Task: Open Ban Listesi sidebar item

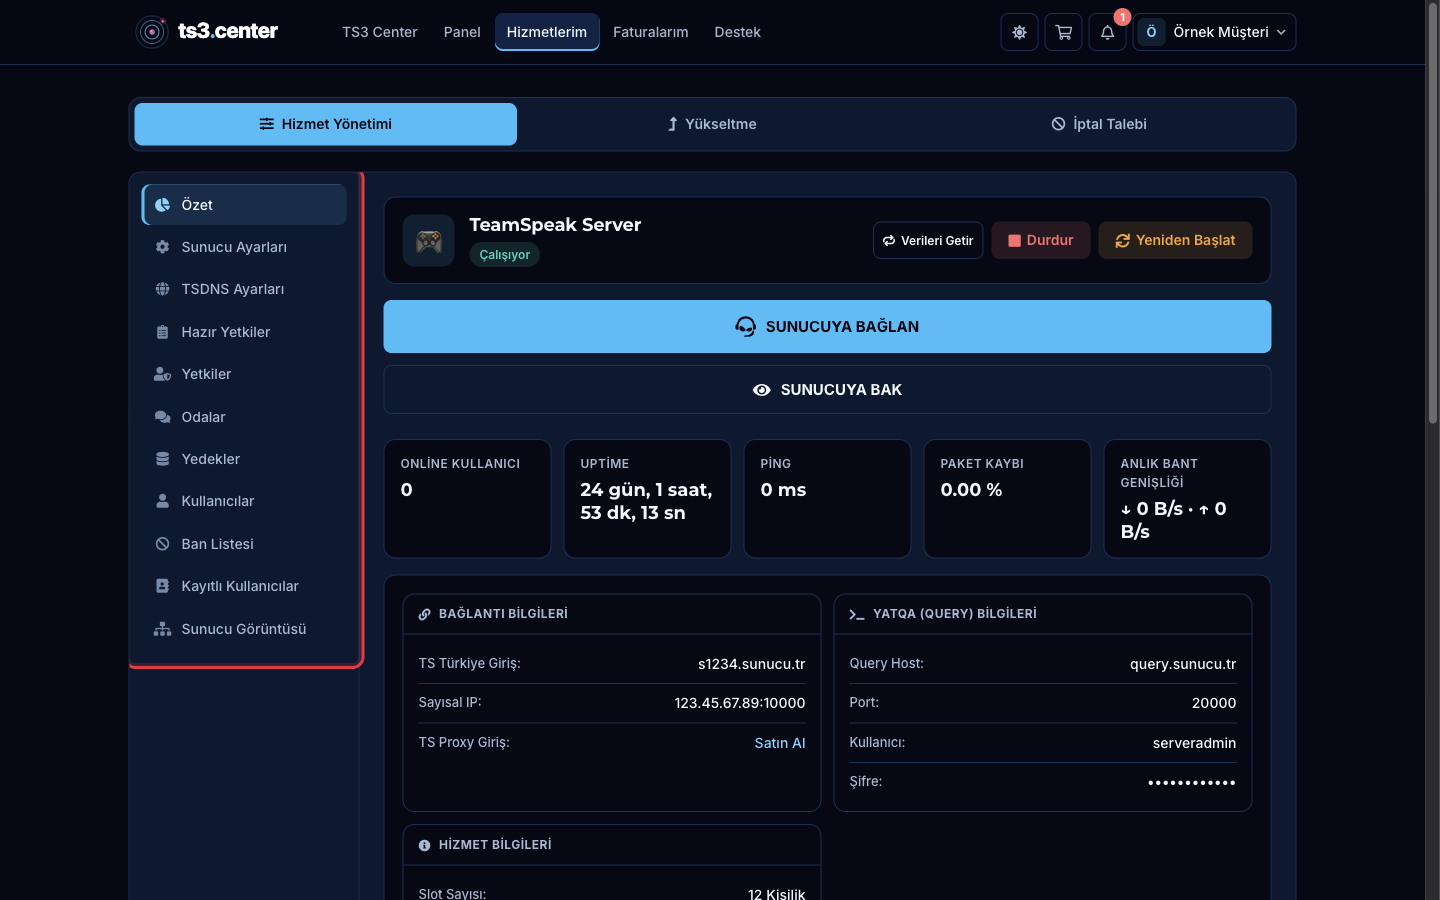Action: tap(244, 544)
